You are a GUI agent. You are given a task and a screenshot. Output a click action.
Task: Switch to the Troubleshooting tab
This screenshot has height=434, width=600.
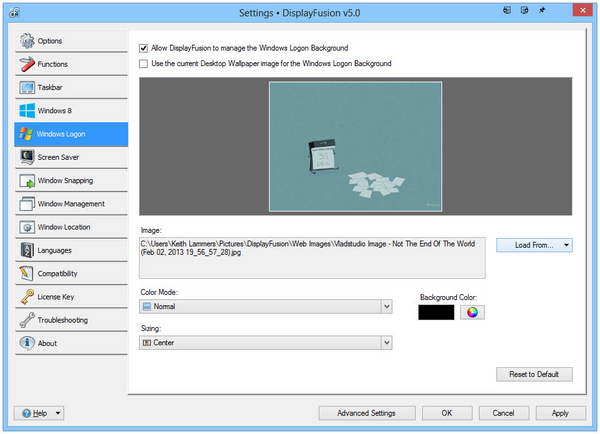[71, 320]
